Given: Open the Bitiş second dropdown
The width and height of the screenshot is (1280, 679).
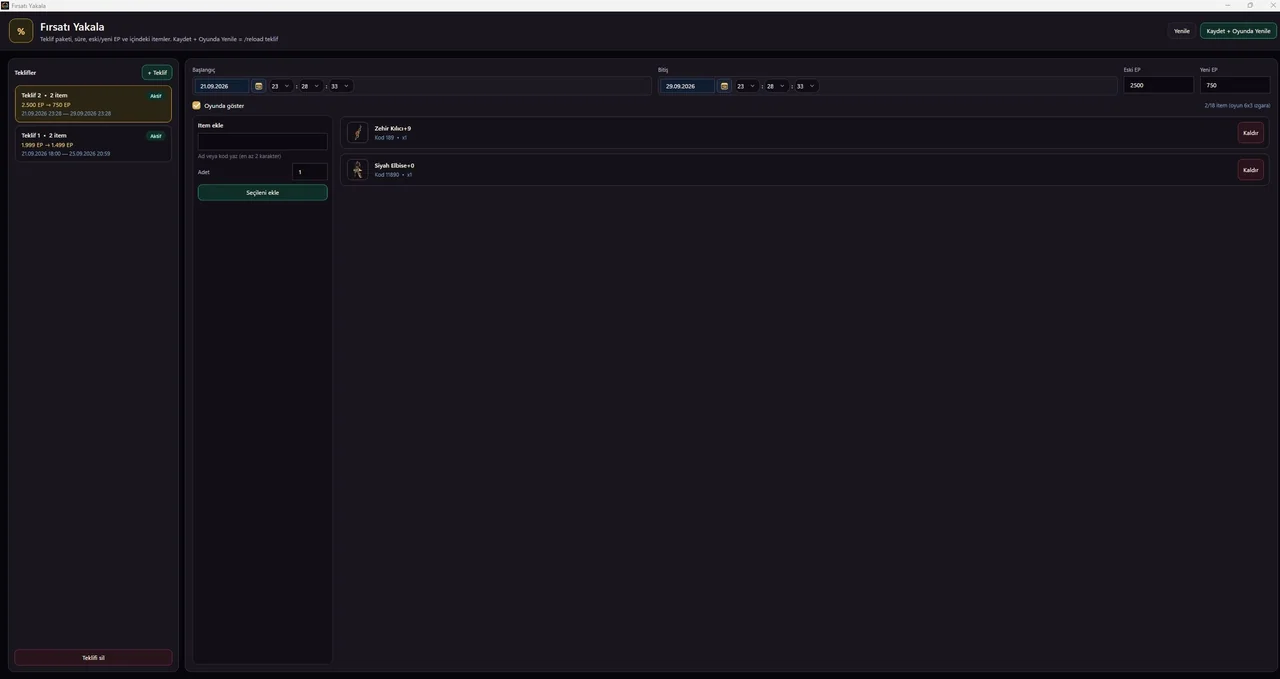Looking at the screenshot, I should coord(807,86).
